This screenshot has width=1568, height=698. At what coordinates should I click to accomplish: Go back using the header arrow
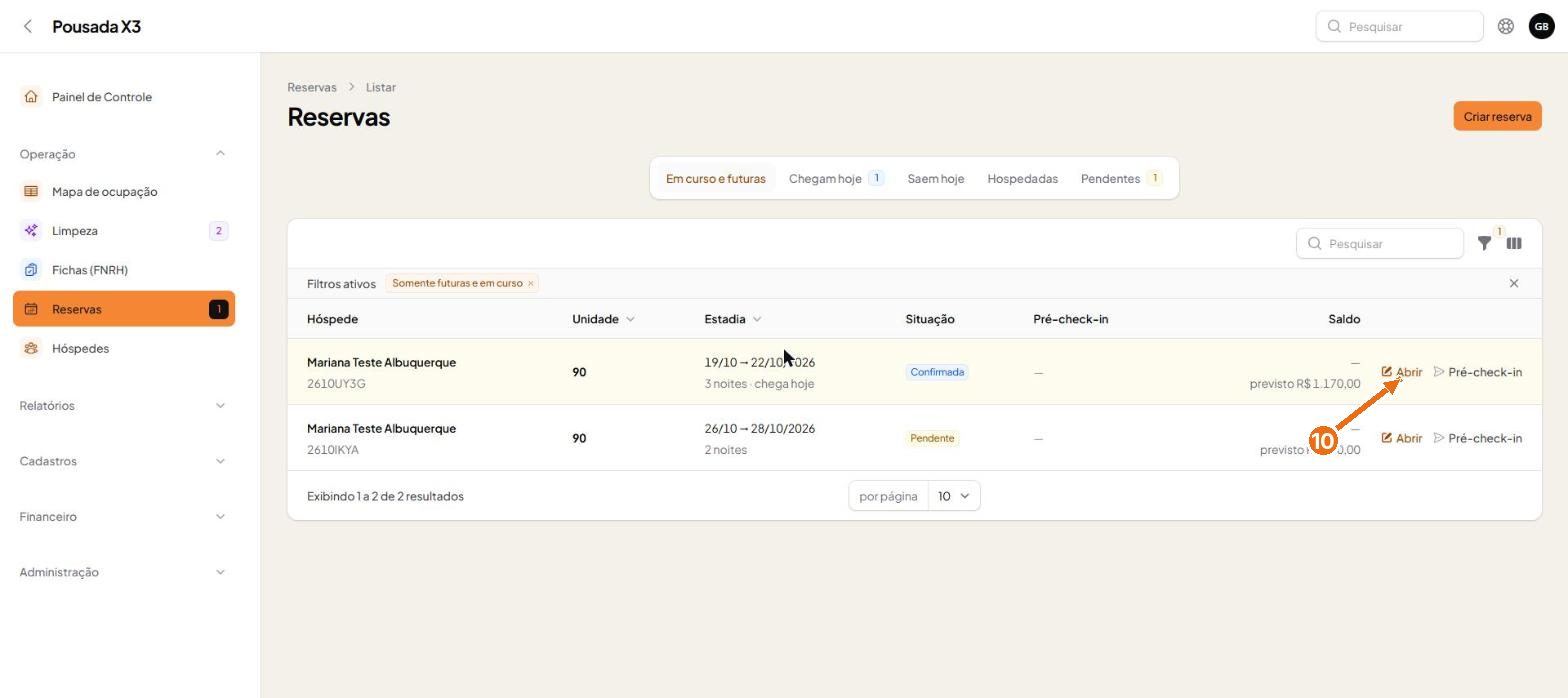point(28,26)
